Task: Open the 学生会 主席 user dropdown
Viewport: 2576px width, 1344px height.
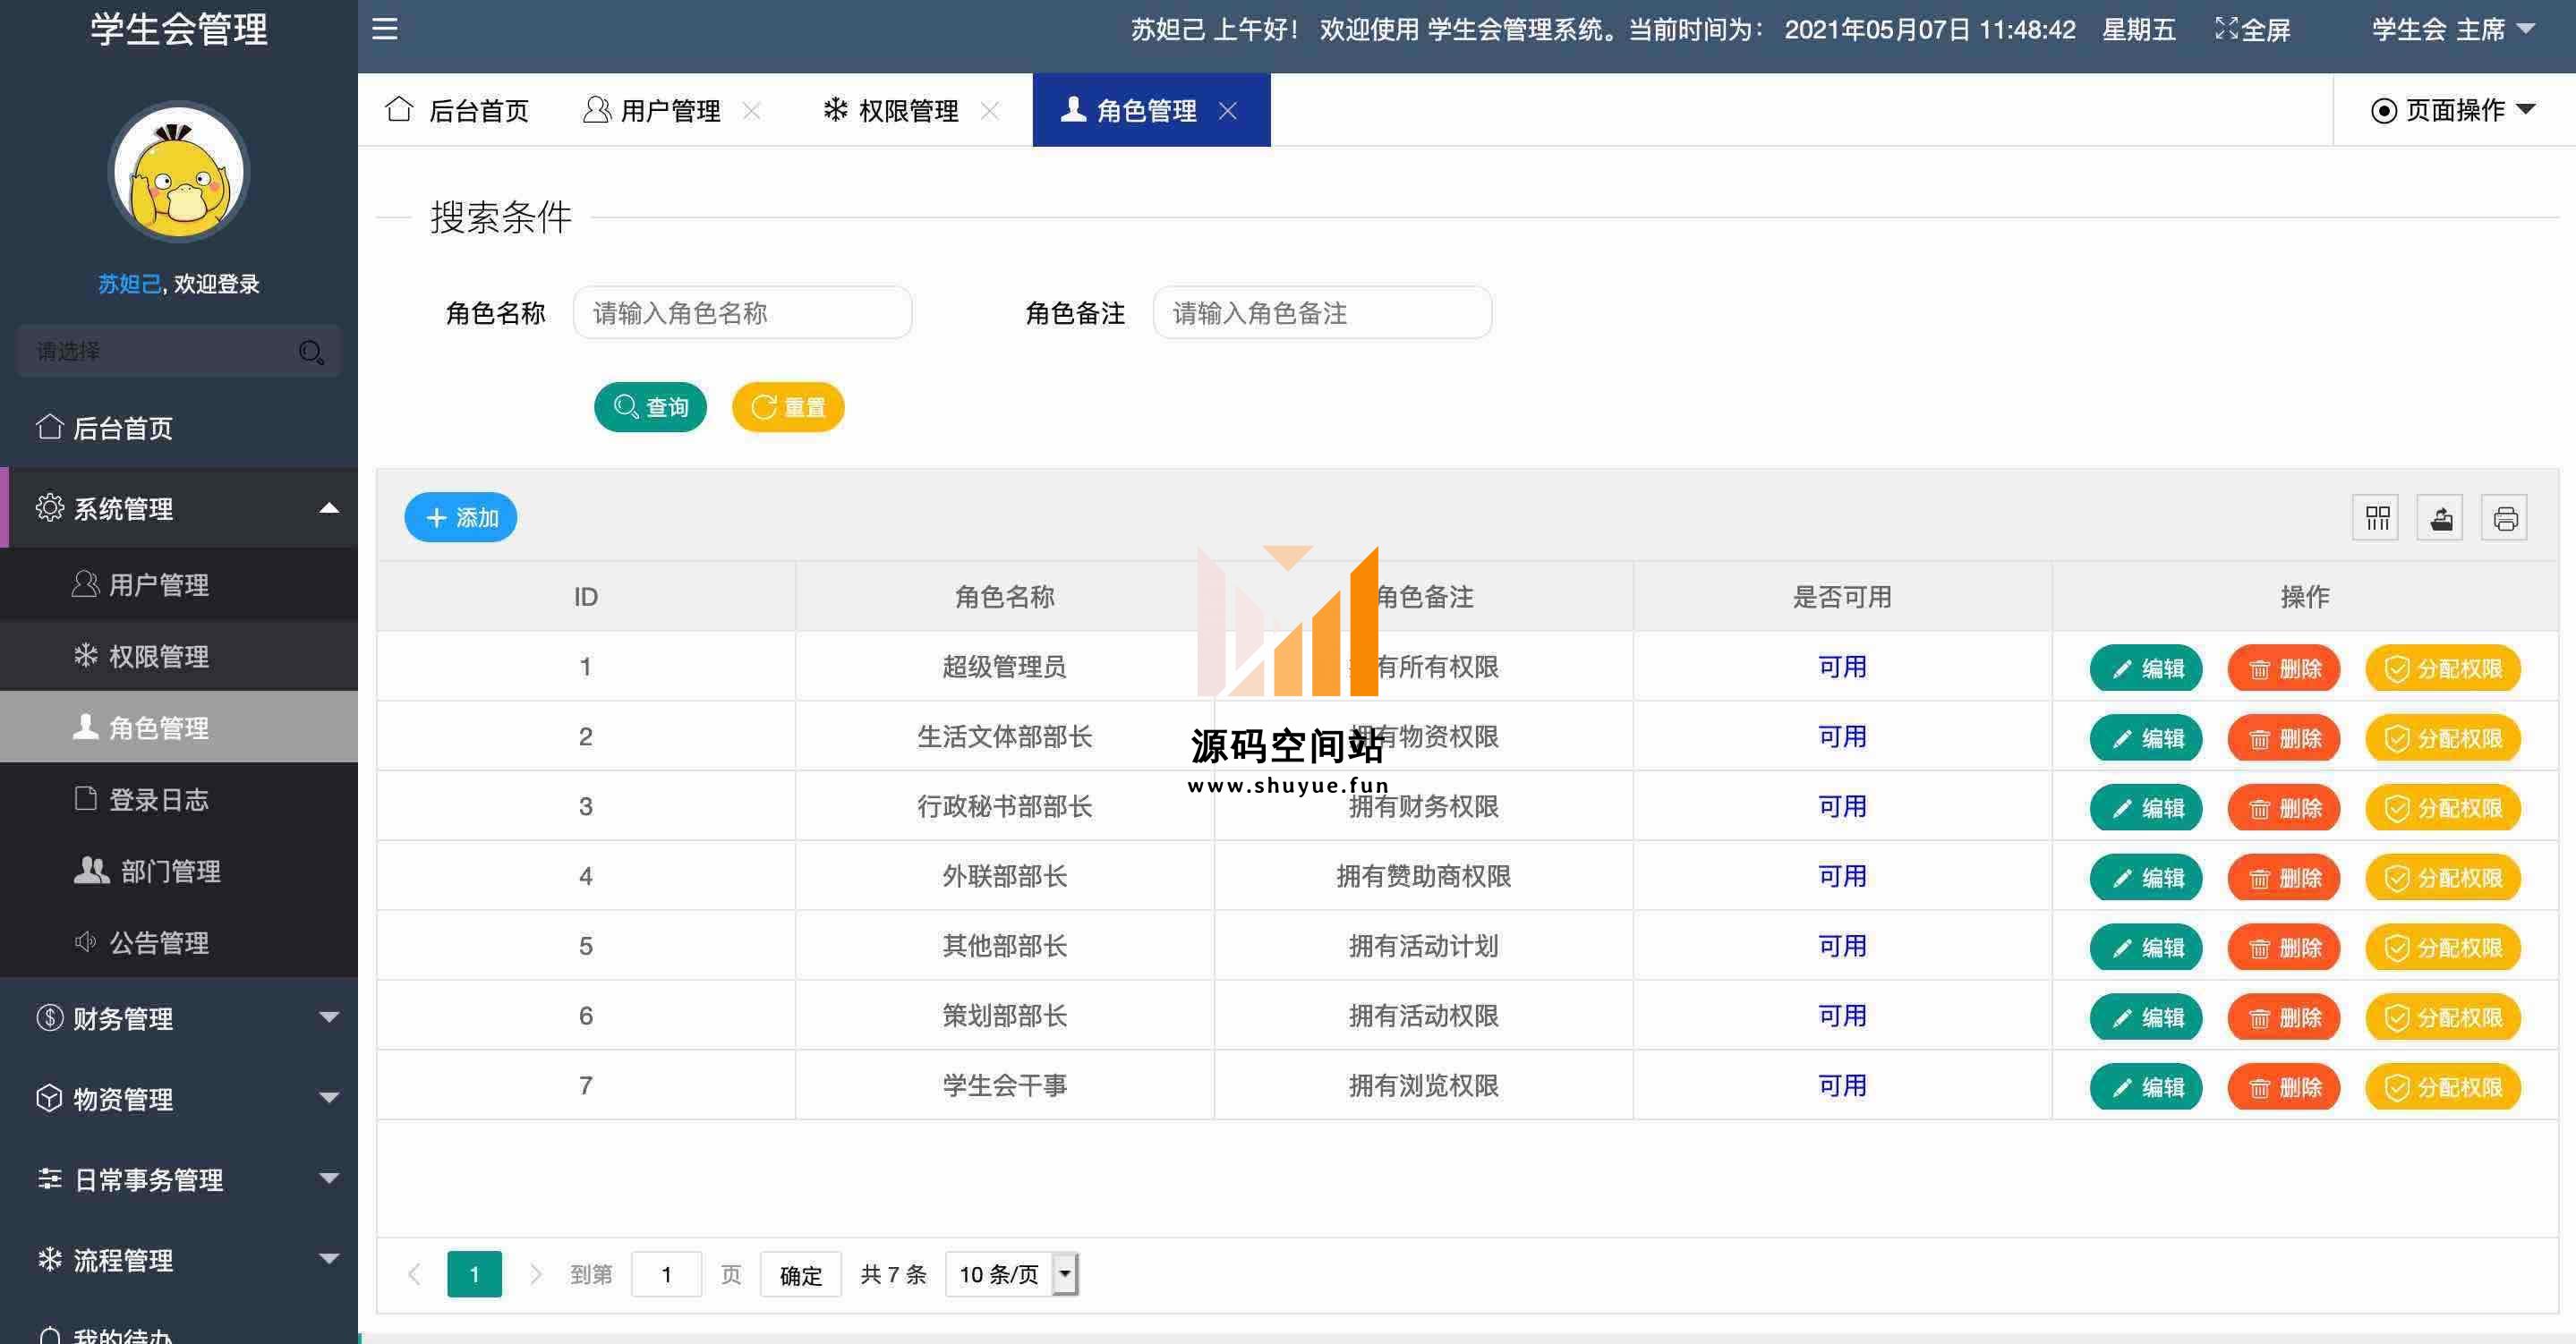Action: pos(2455,29)
